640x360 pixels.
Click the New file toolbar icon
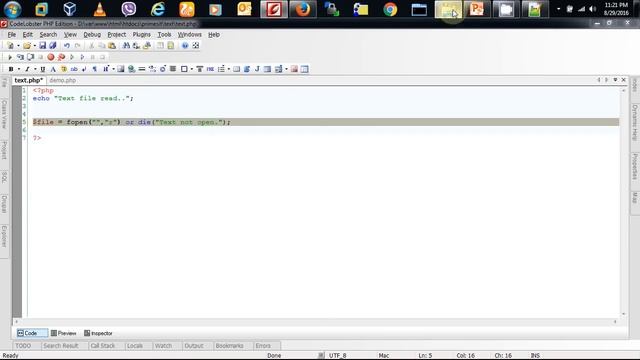(x=11, y=46)
